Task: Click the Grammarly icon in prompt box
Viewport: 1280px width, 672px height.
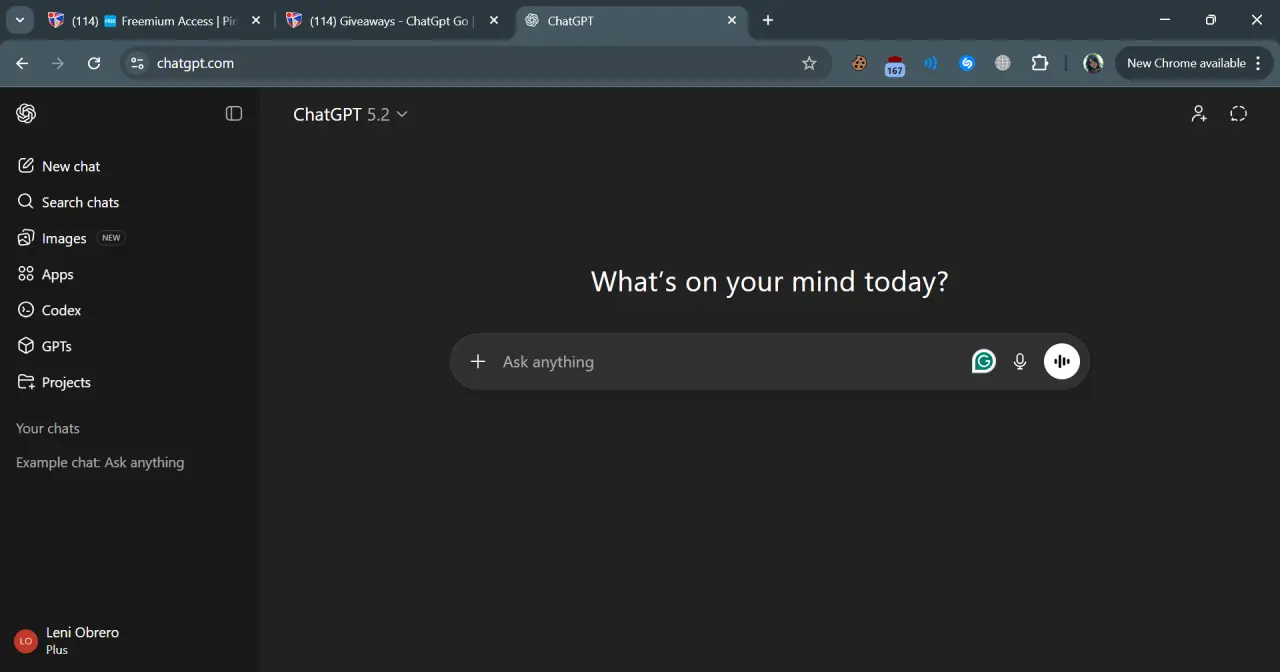Action: pos(984,361)
